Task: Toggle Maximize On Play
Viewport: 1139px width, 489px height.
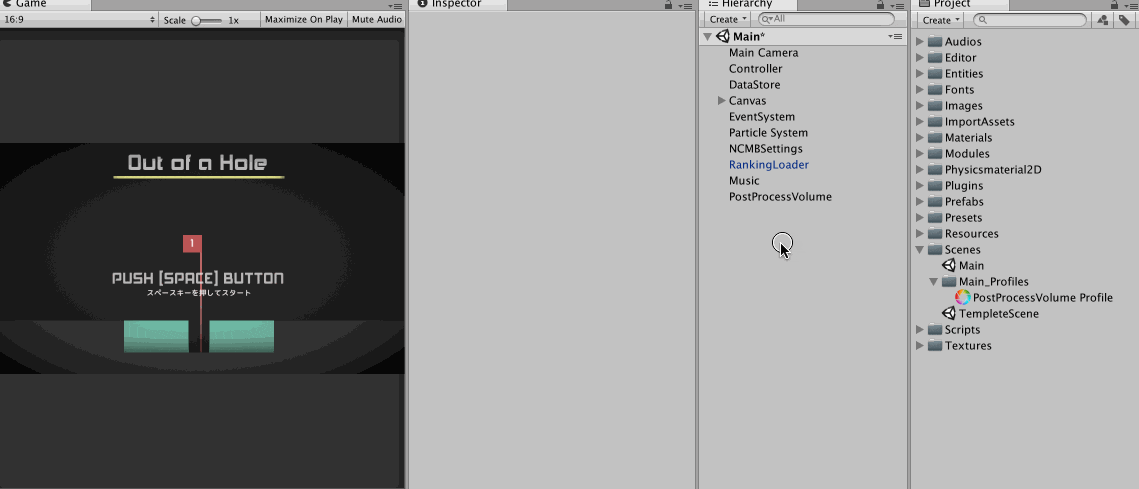Action: pyautogui.click(x=304, y=20)
